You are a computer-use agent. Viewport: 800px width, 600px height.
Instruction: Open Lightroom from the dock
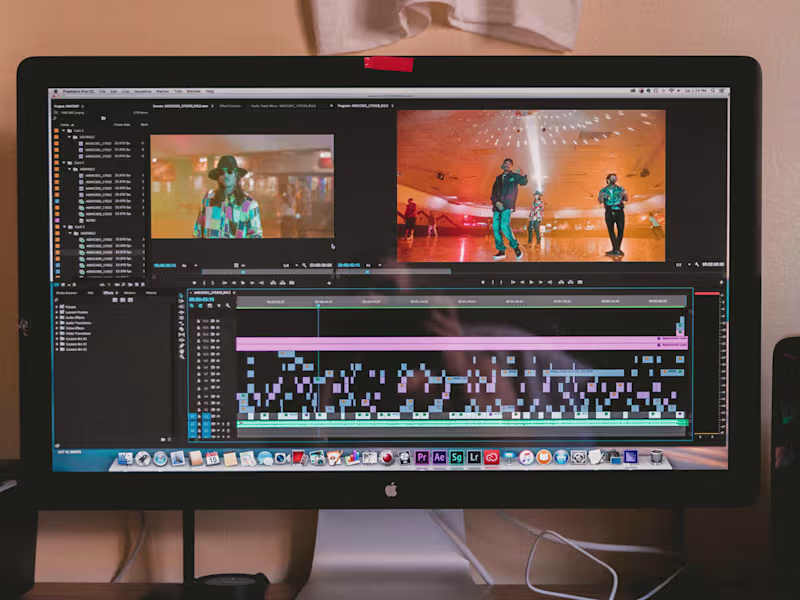click(474, 457)
